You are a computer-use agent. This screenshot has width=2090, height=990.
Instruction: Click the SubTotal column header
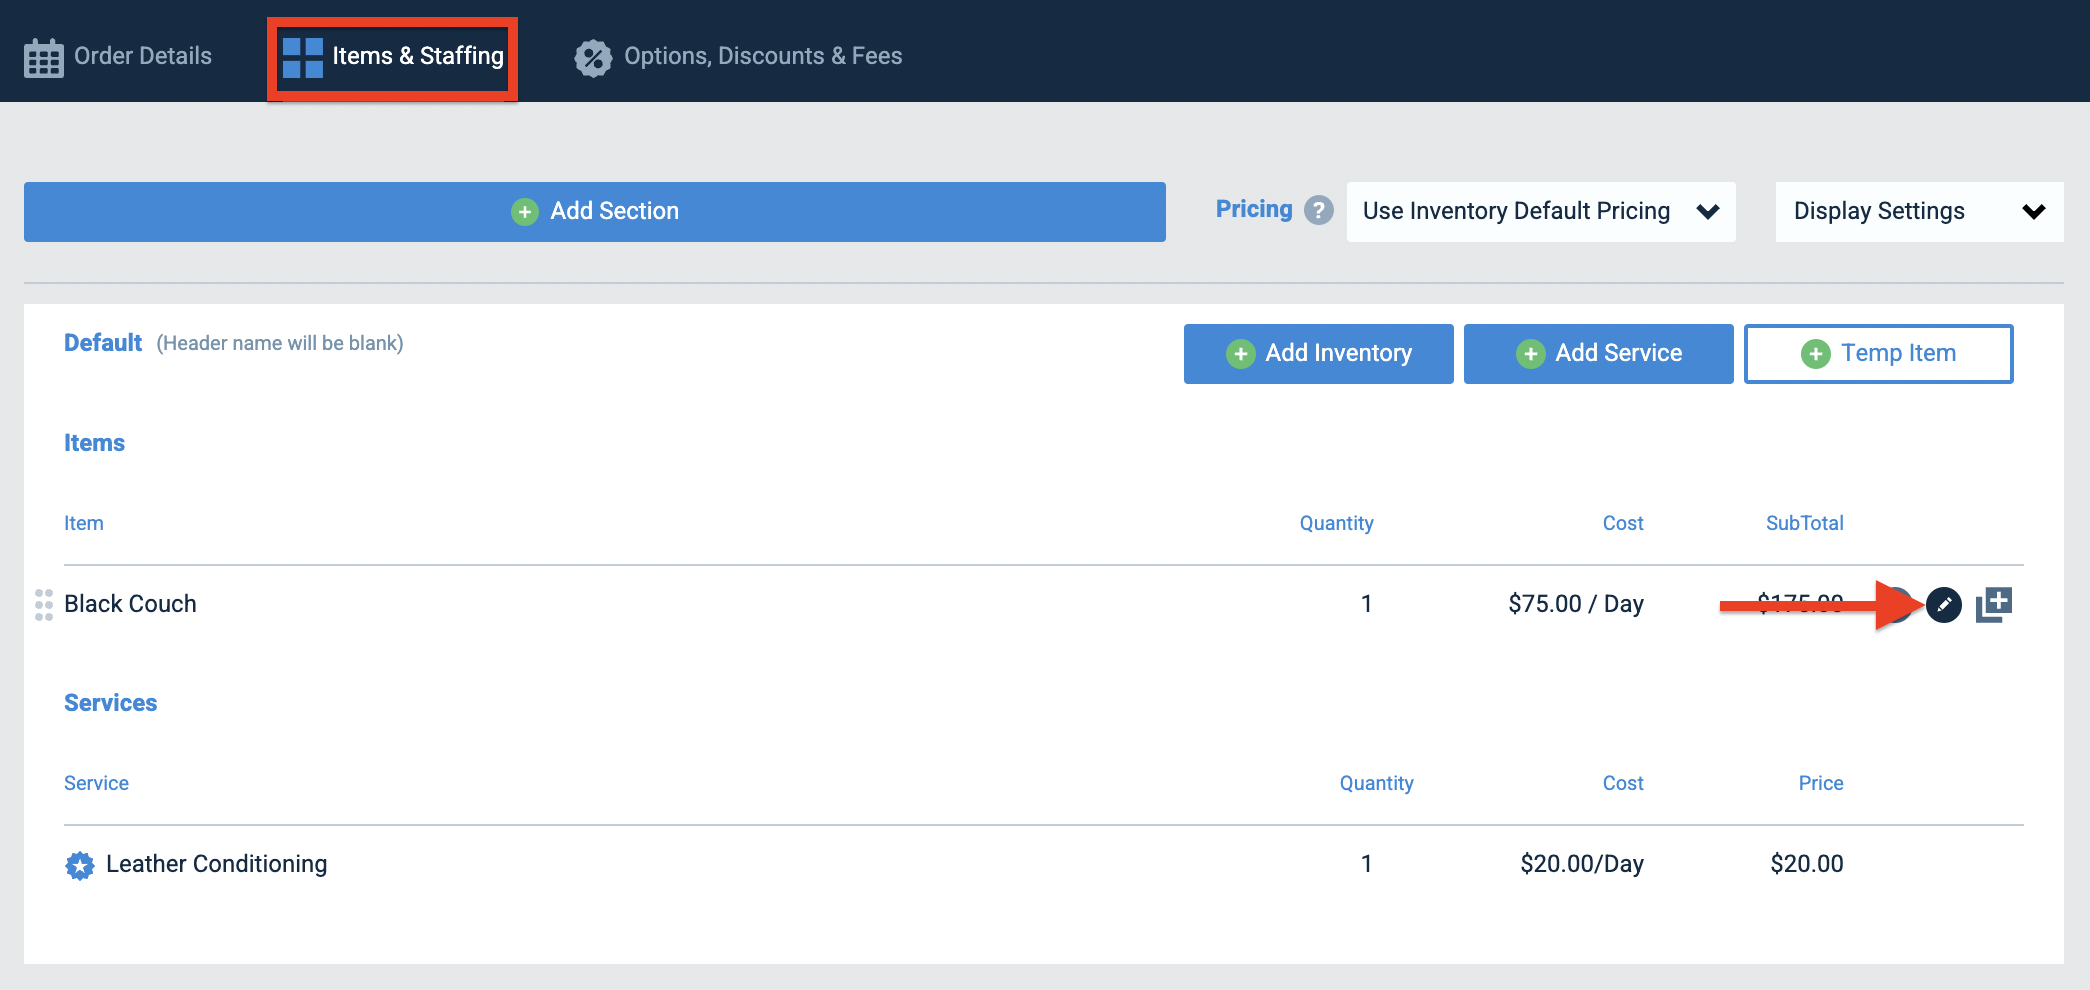coord(1805,523)
